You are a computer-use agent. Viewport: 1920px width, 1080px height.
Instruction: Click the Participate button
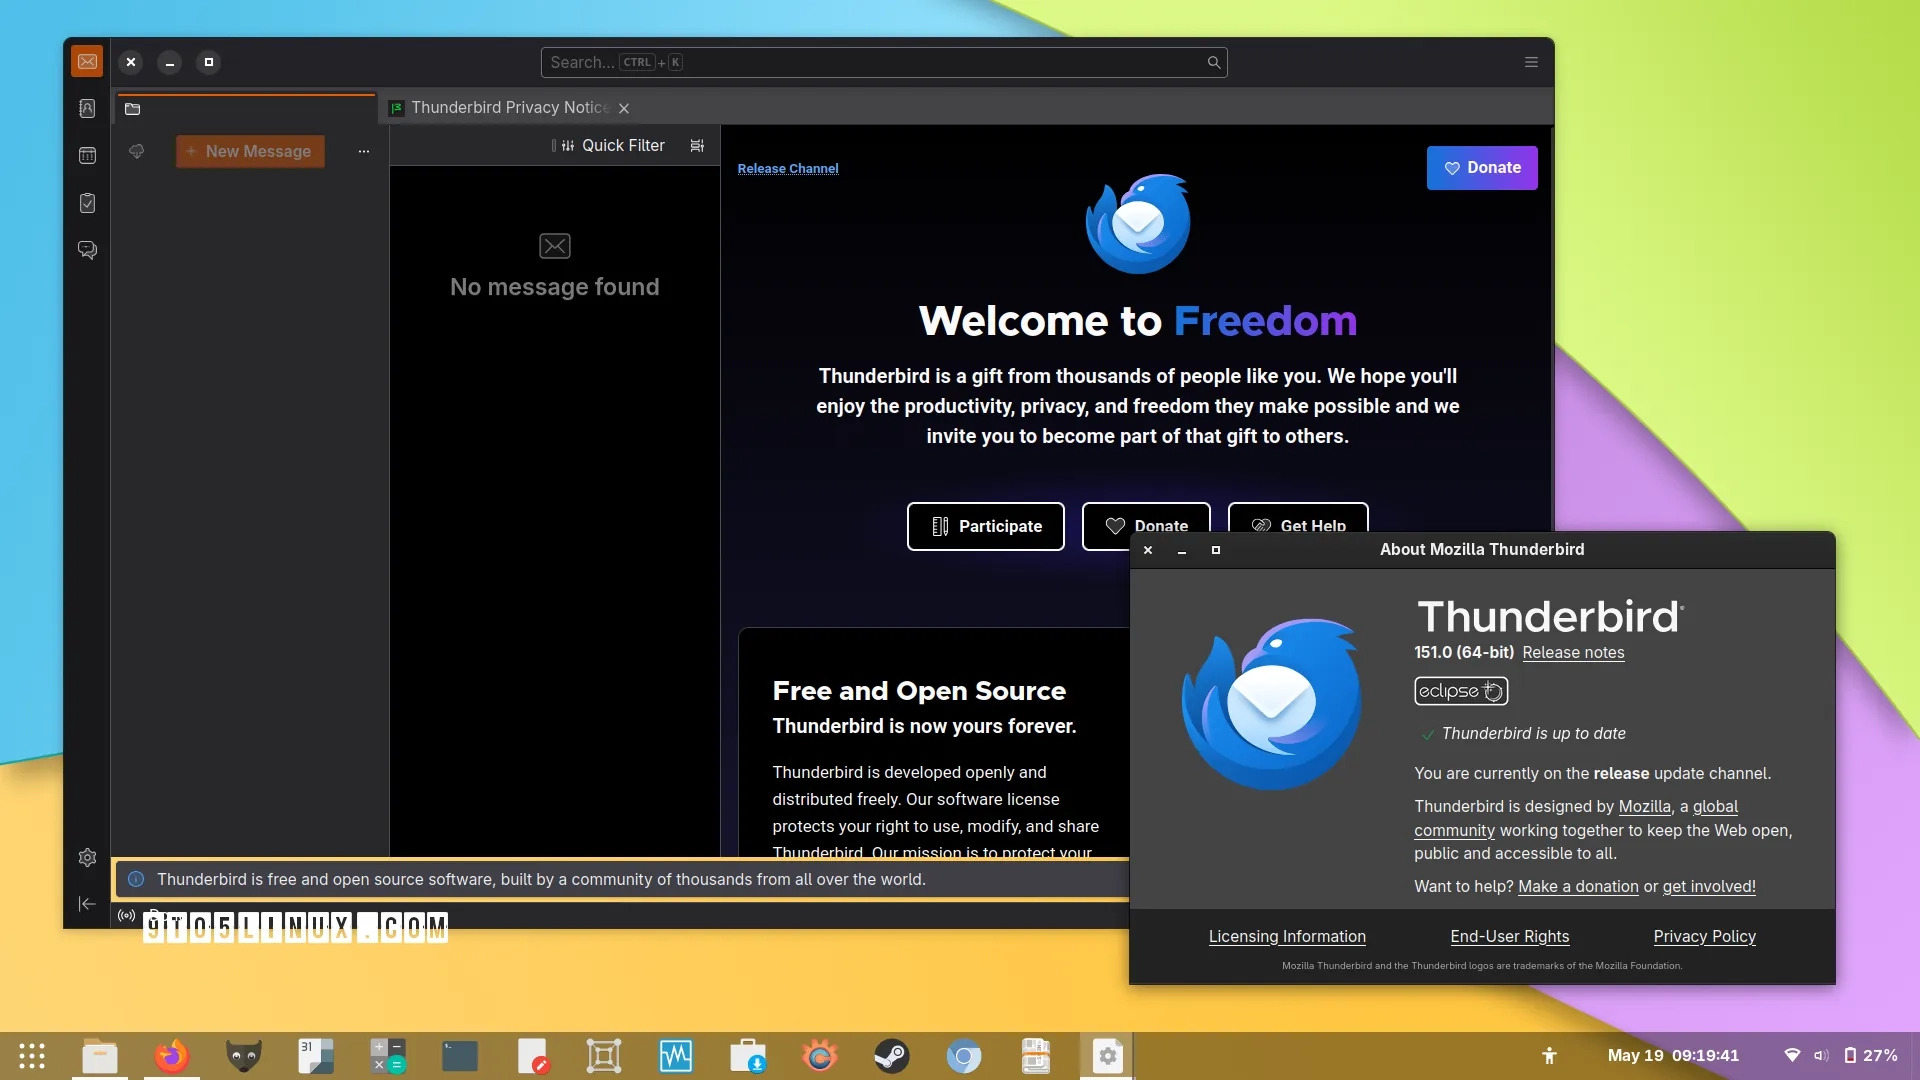986,526
